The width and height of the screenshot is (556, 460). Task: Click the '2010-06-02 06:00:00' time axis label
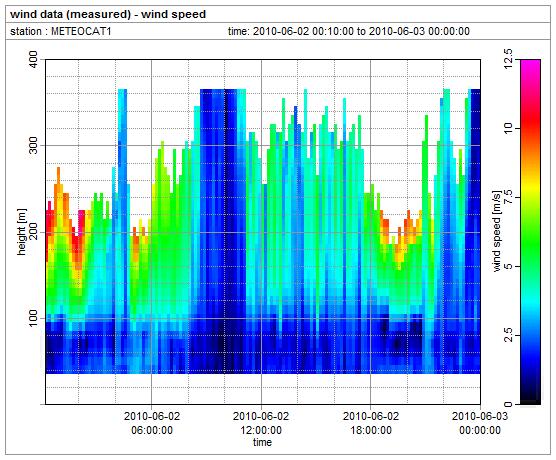pyautogui.click(x=152, y=423)
